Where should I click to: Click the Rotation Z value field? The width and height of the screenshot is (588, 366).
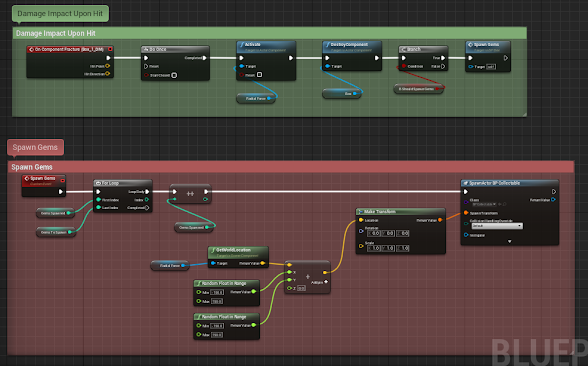click(402, 233)
